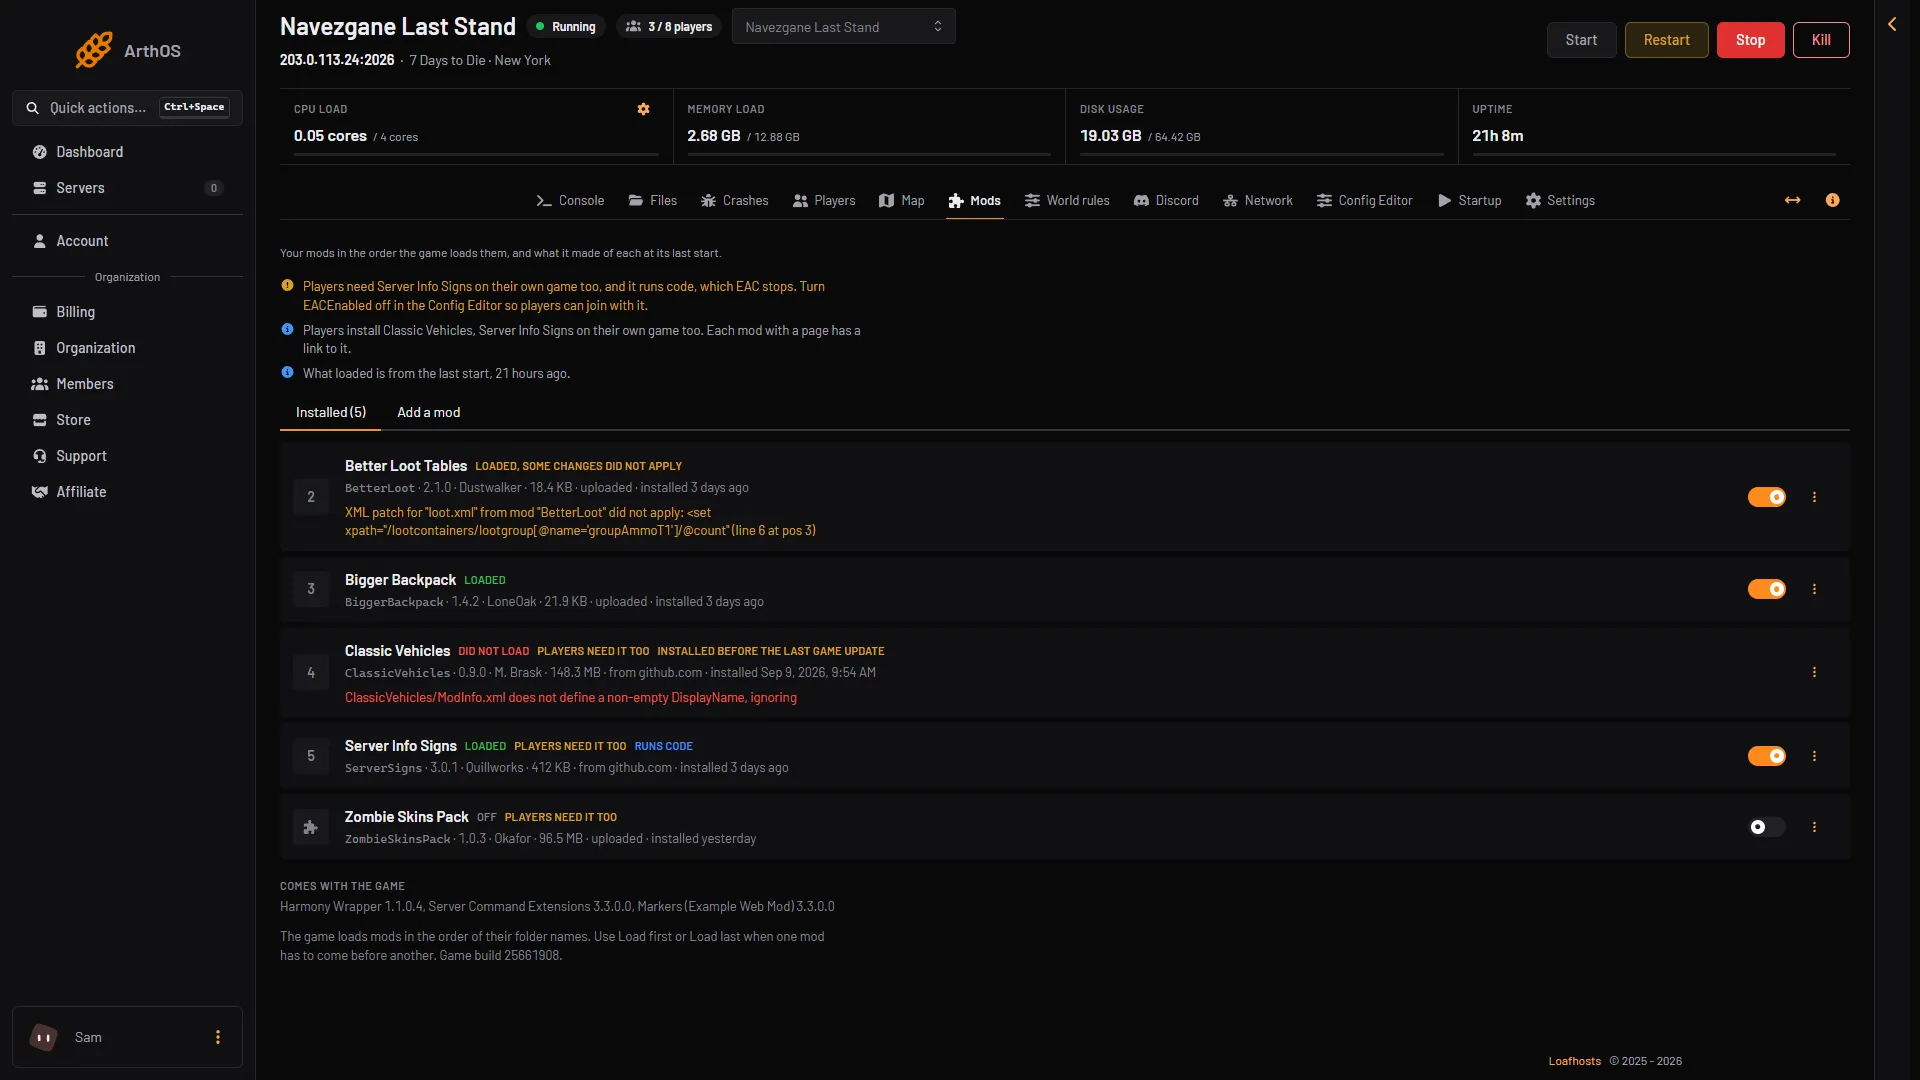The width and height of the screenshot is (1920, 1080).
Task: Toggle full-width layout arrows icon
Action: click(1792, 201)
